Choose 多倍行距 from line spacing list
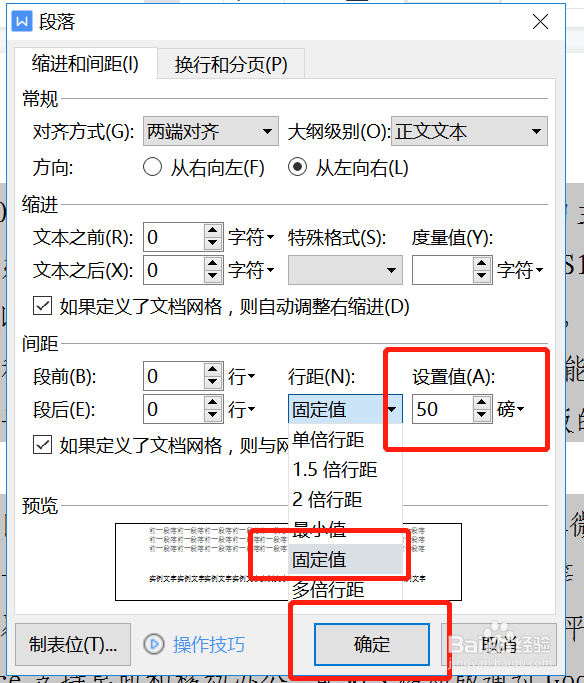584x683 pixels. tap(345, 589)
